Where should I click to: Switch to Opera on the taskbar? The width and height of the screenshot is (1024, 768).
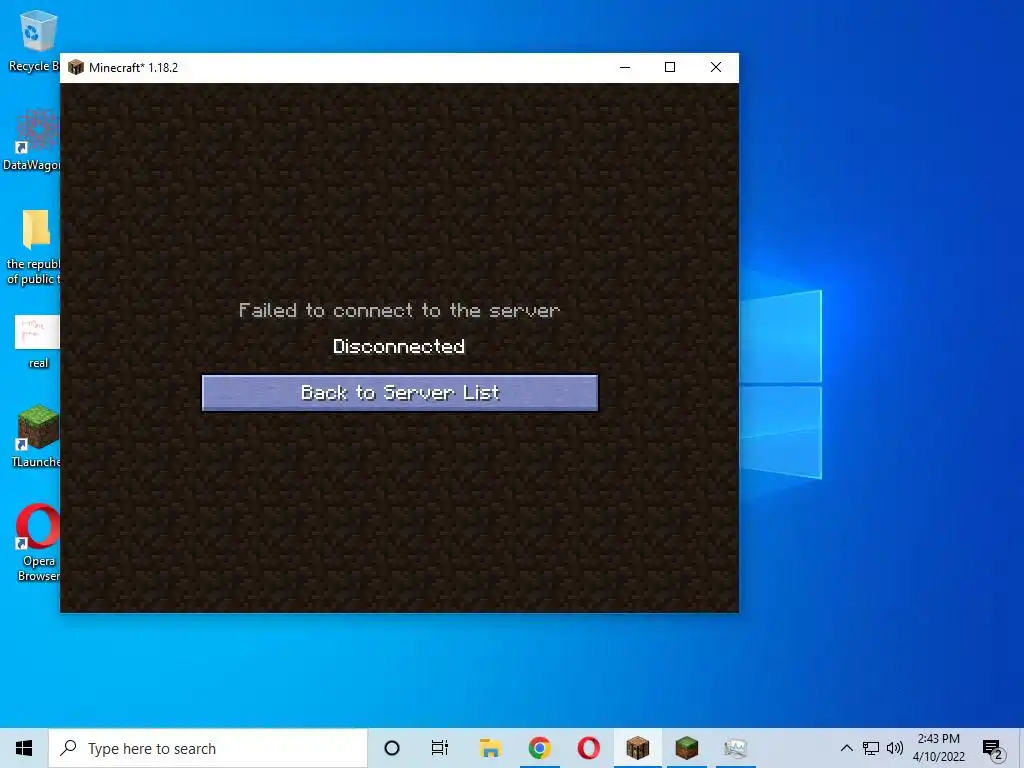point(588,748)
